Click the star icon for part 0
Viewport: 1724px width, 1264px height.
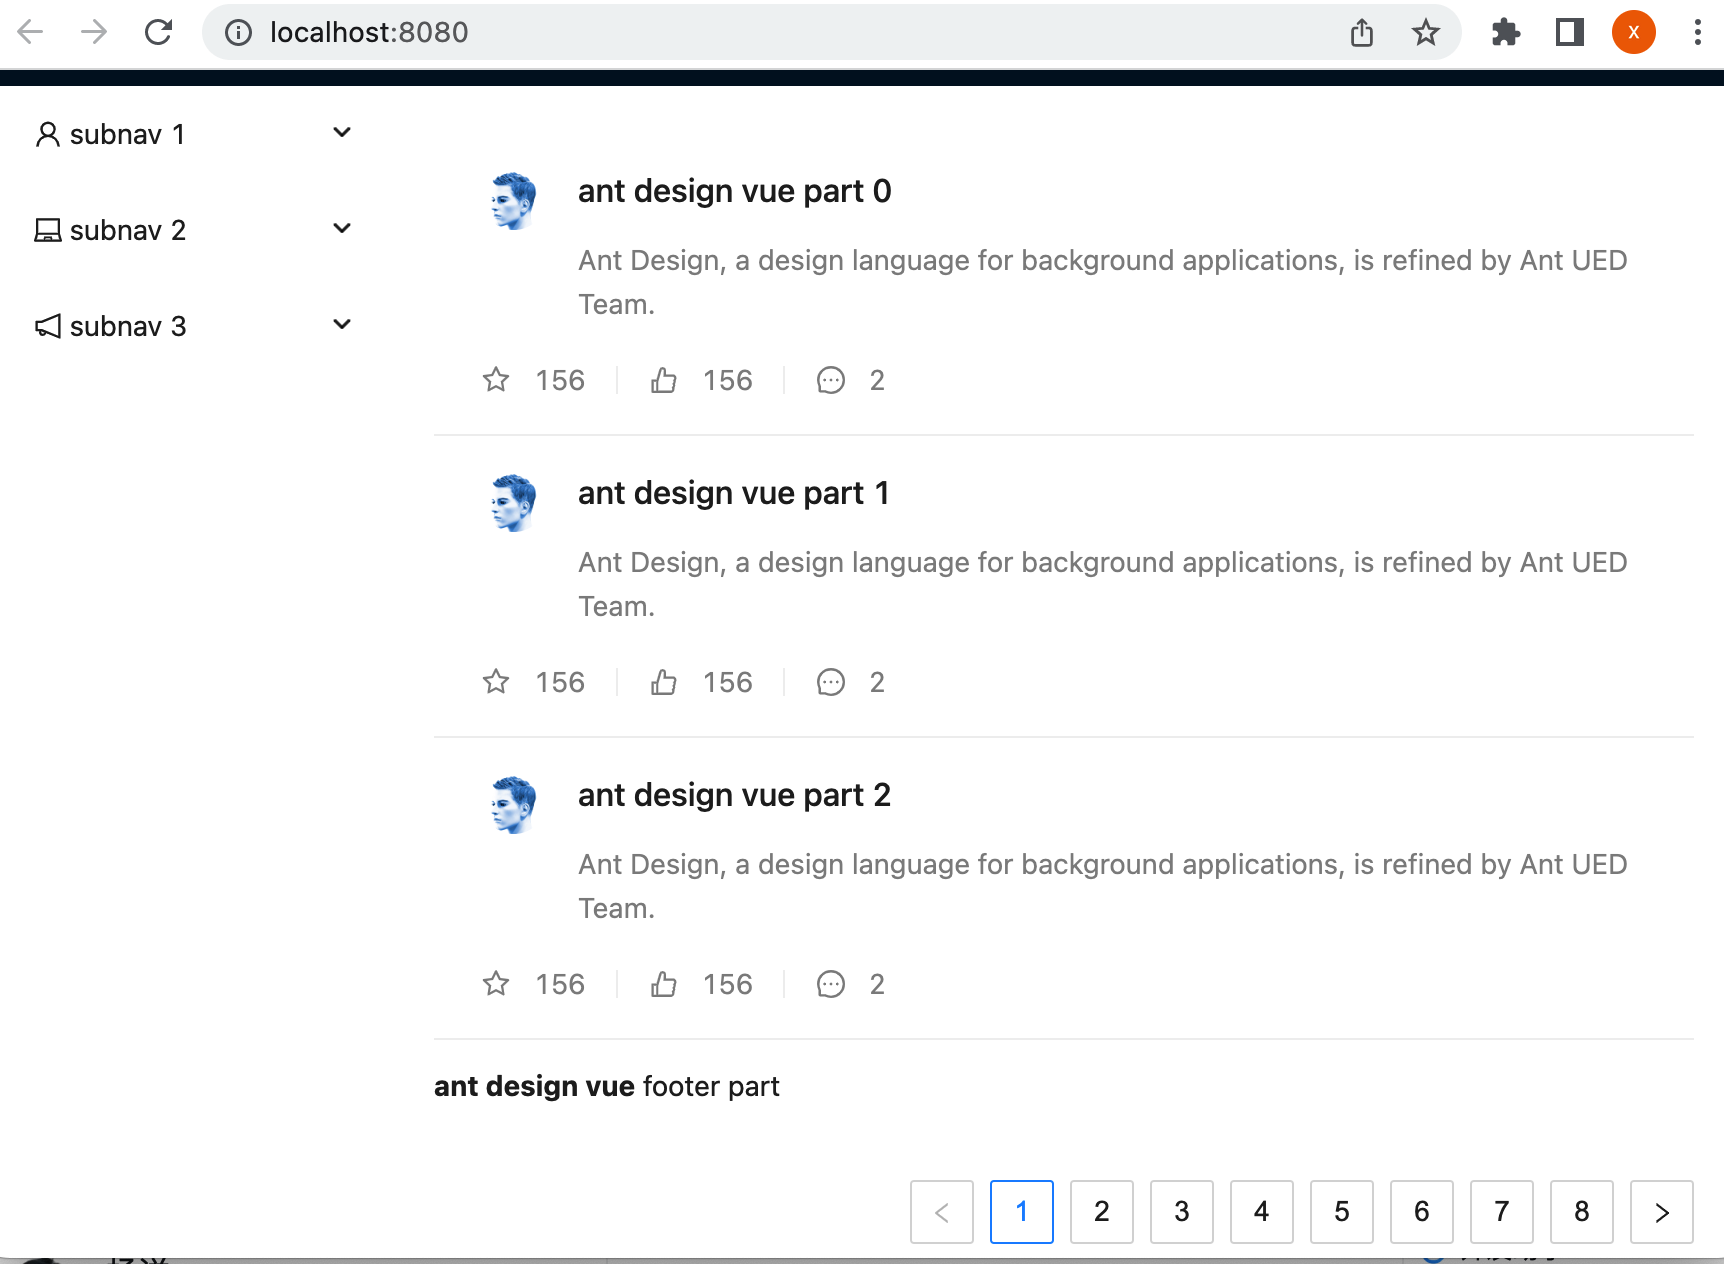(496, 380)
